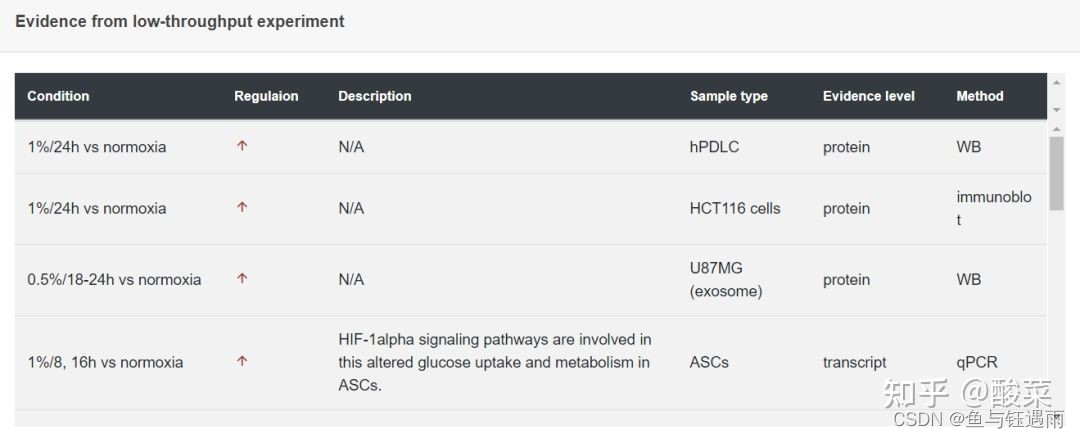Select the immunoblot method cell

pos(994,209)
